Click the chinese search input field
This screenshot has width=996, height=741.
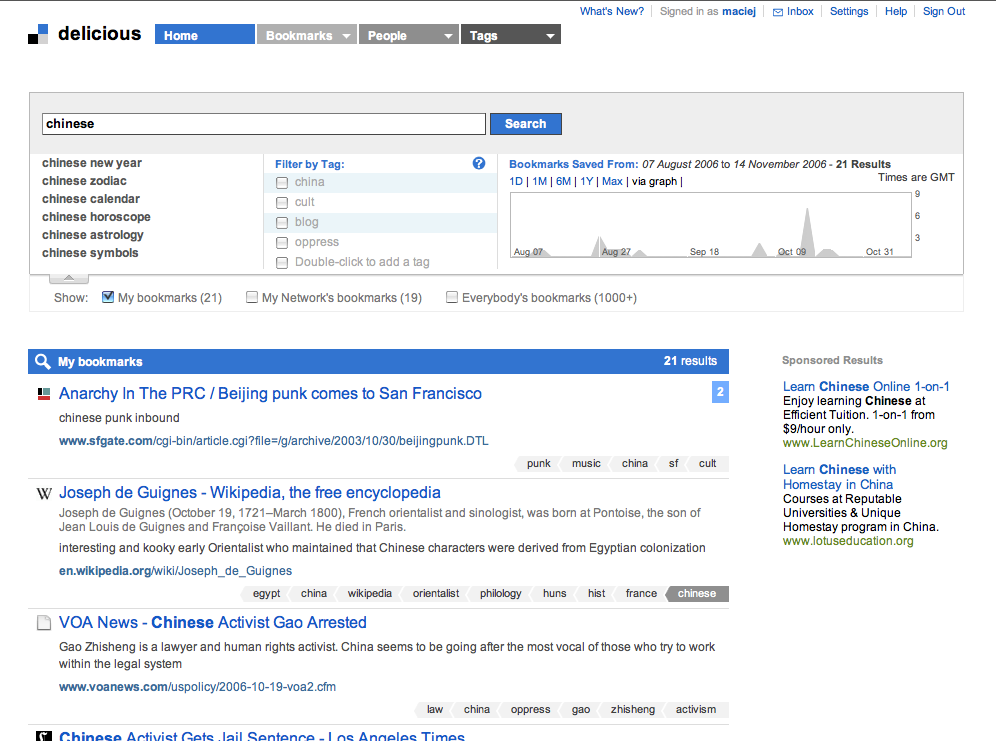click(x=264, y=124)
